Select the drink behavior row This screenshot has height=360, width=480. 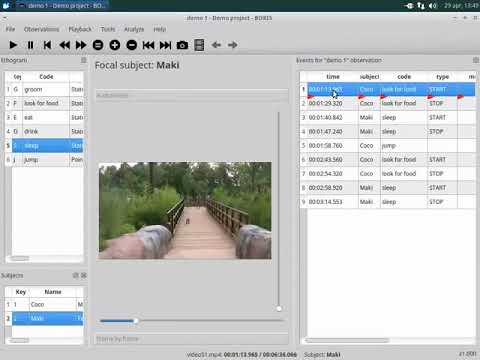coord(44,131)
